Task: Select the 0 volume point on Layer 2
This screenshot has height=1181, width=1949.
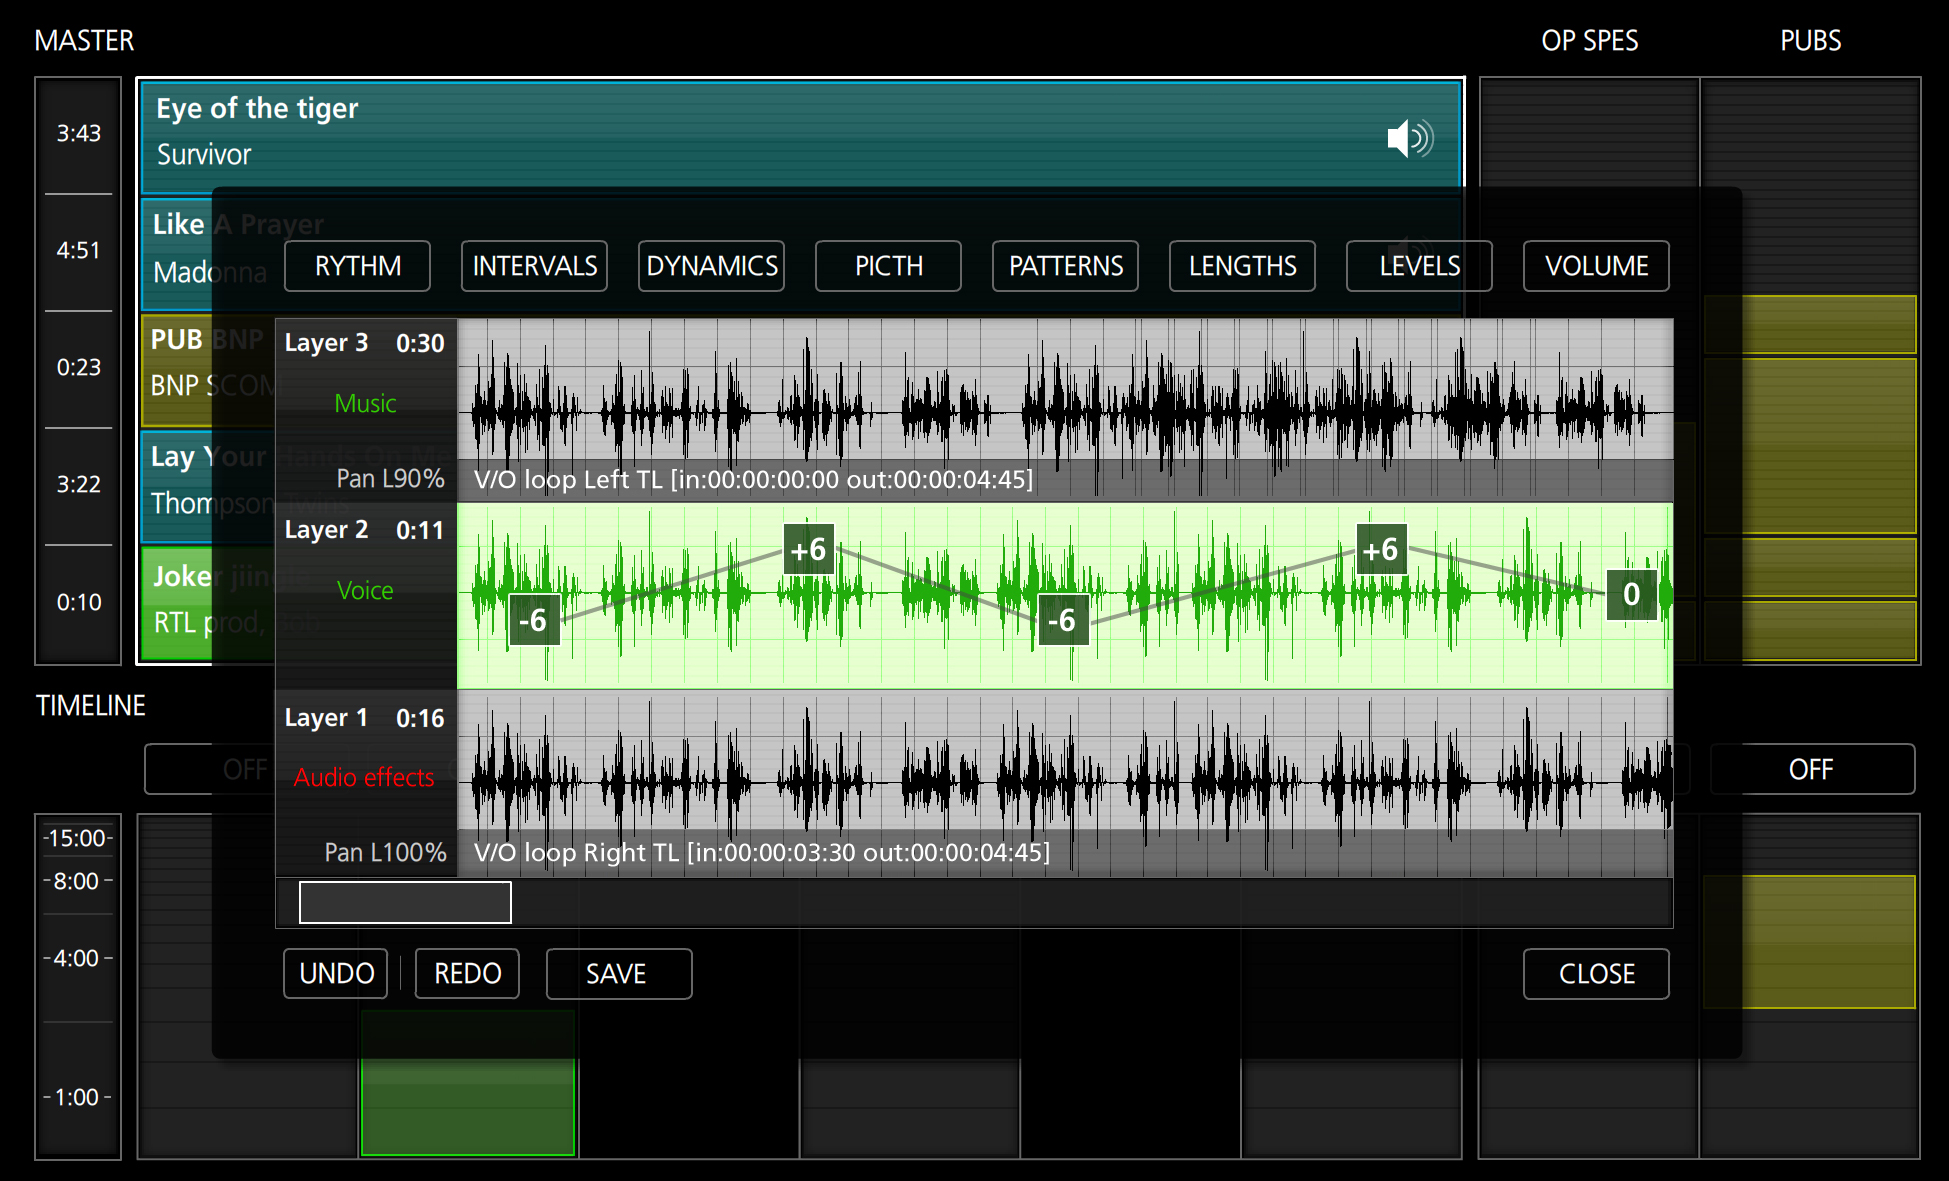Action: coord(1631,594)
